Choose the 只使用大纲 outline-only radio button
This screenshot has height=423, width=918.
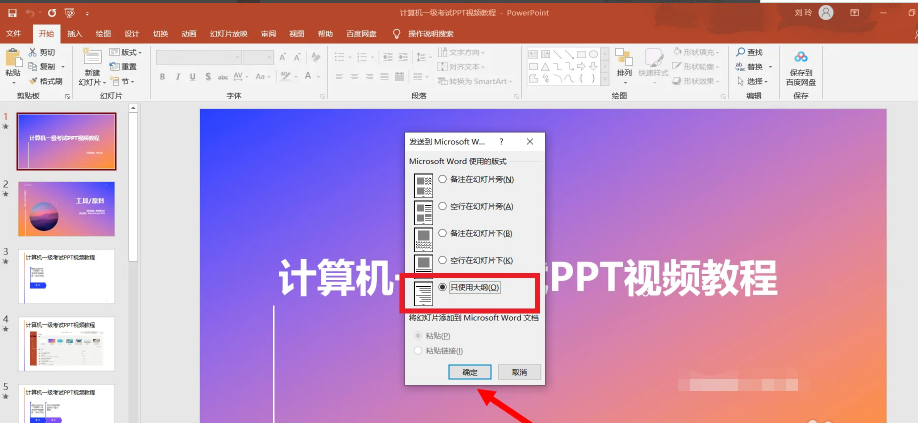tap(442, 287)
